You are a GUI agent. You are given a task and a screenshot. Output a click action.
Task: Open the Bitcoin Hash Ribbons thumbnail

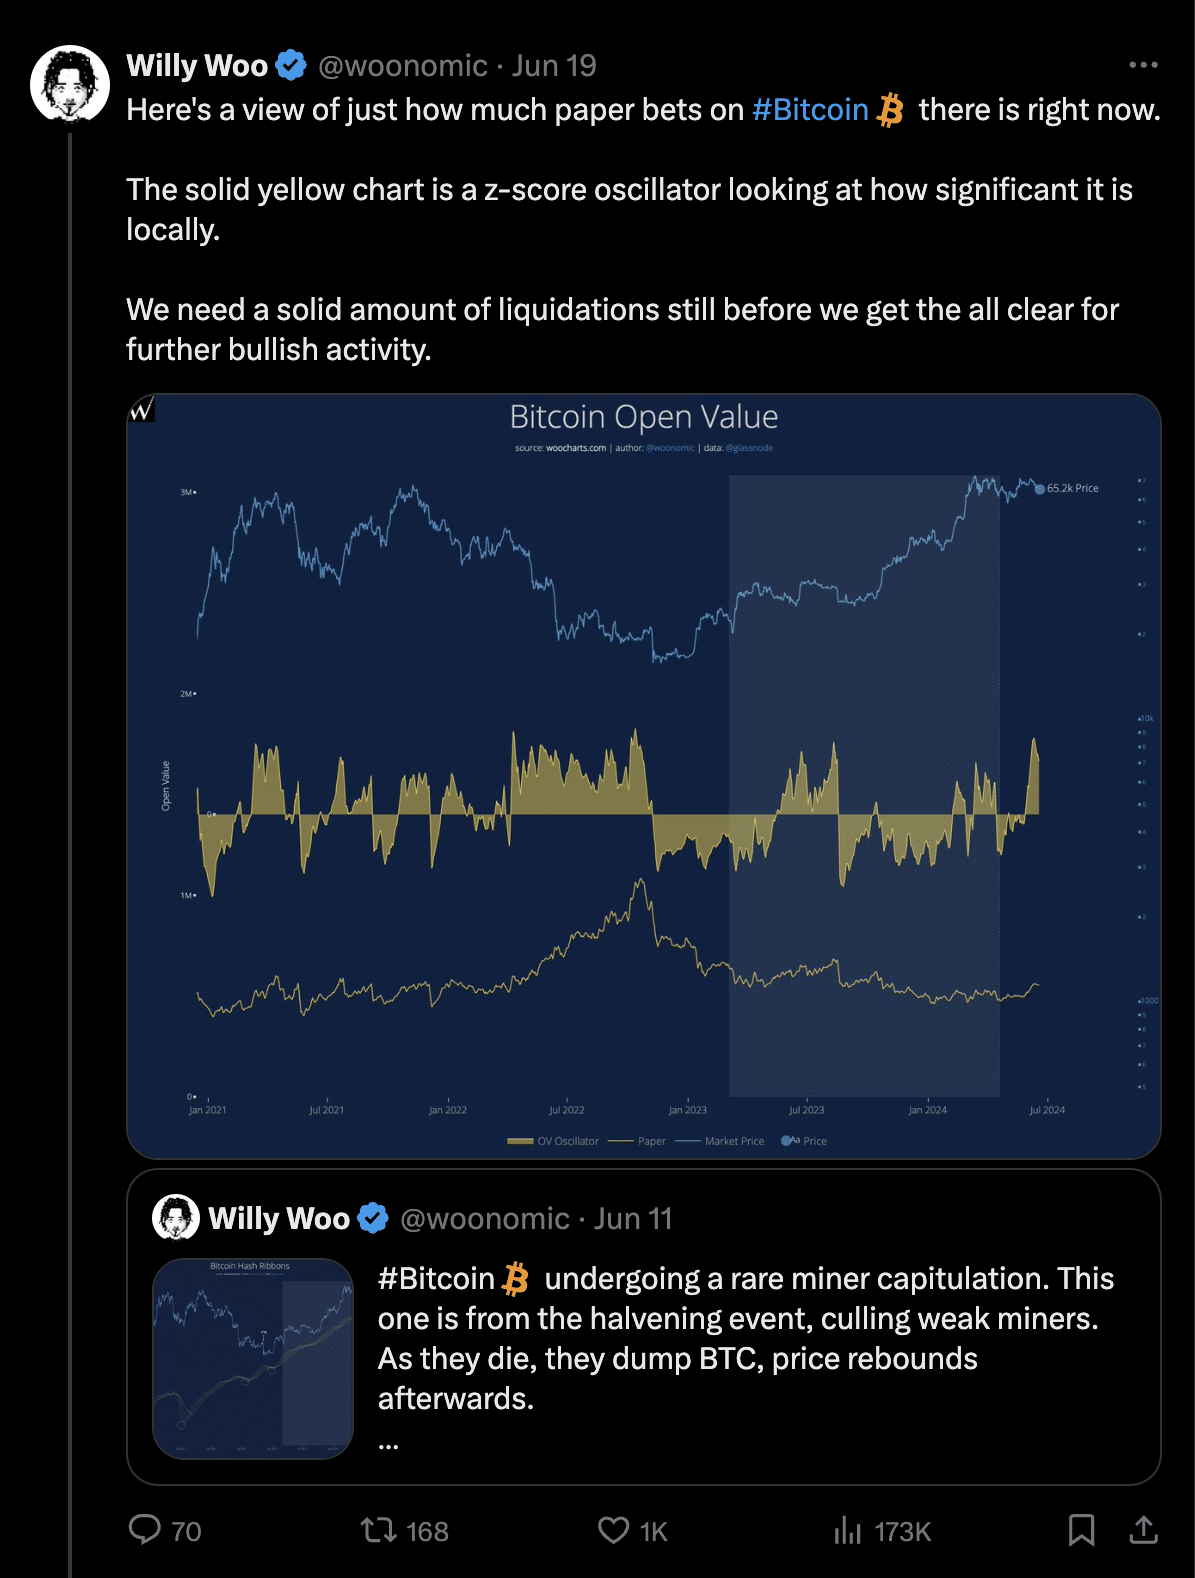(x=253, y=1358)
